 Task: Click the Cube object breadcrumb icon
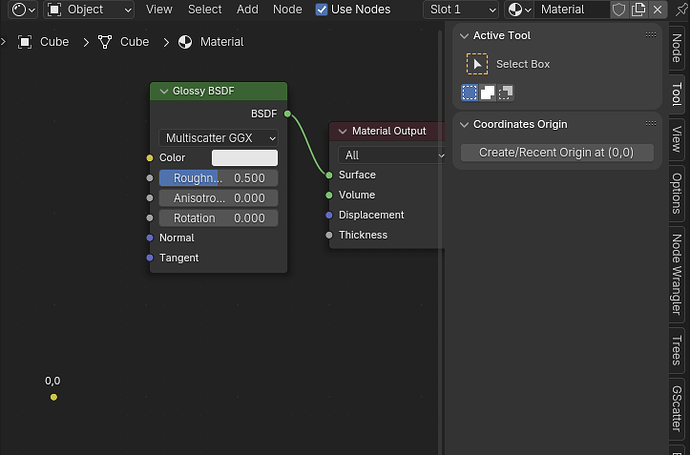coord(25,42)
